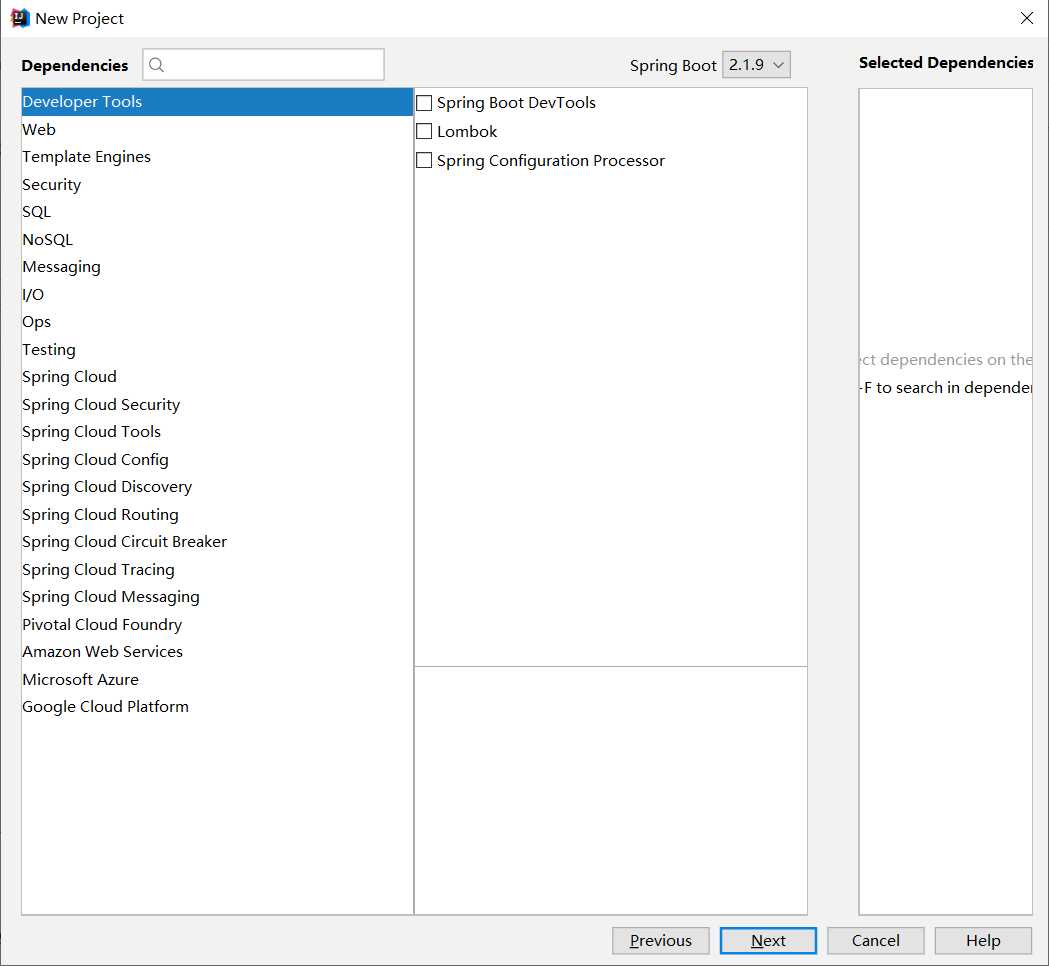The width and height of the screenshot is (1049, 966).
Task: Select the Spring Cloud category
Action: pyautogui.click(x=217, y=377)
